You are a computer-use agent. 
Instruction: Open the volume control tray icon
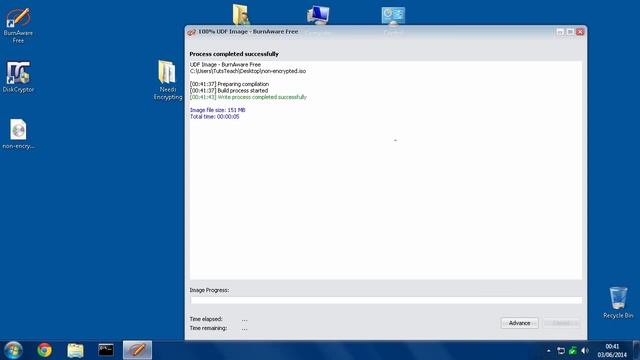tap(585, 351)
